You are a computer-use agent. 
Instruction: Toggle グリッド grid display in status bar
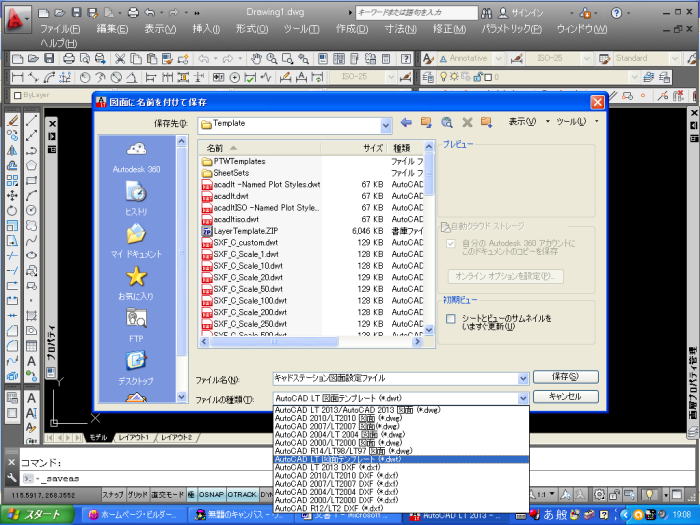coord(138,495)
